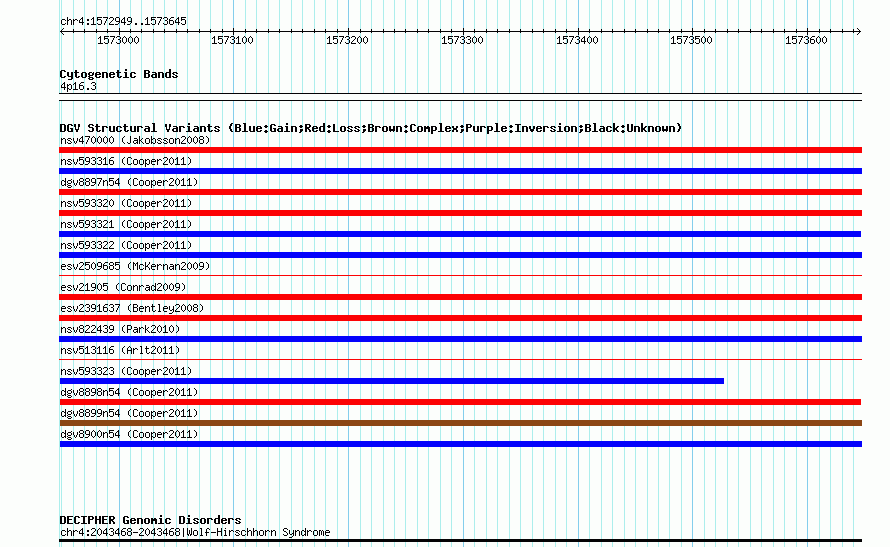Click the 1573600 ruler position
This screenshot has width=890, height=547.
point(807,40)
